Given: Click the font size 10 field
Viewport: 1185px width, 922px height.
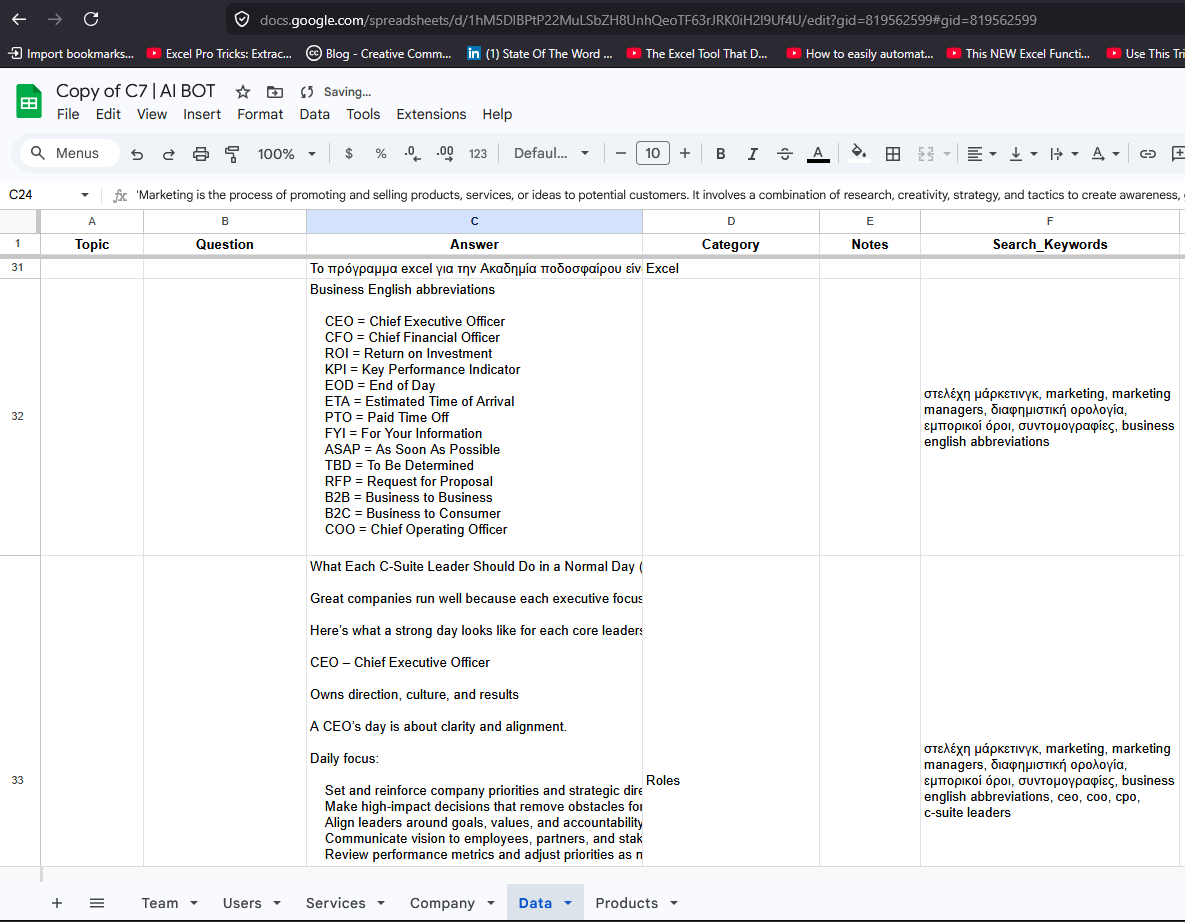Looking at the screenshot, I should click(x=652, y=153).
